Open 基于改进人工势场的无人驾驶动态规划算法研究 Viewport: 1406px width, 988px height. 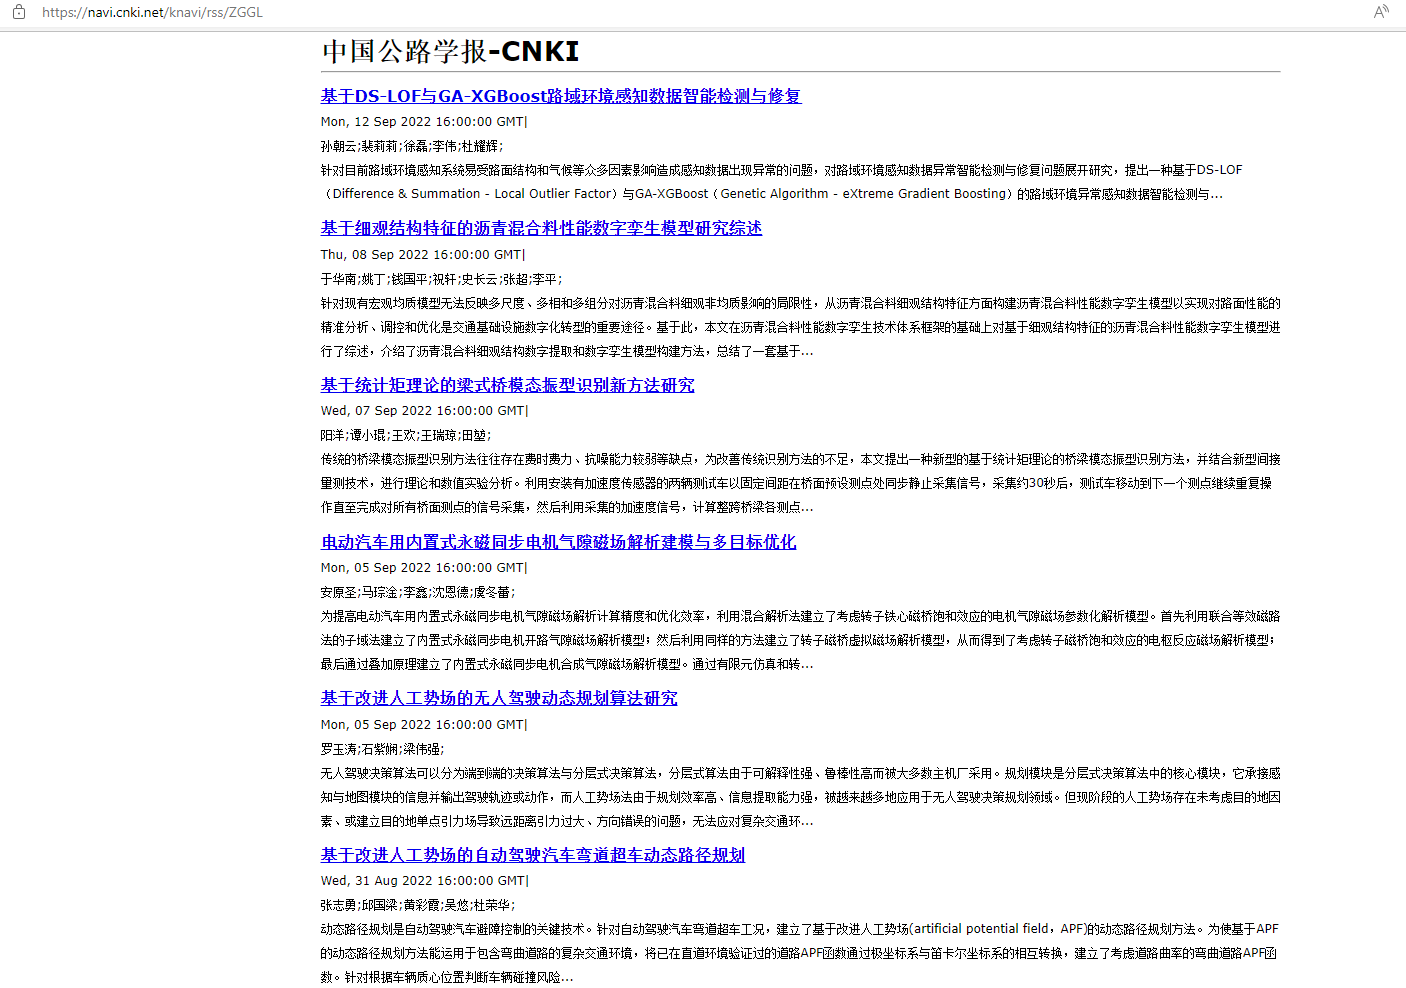pyautogui.click(x=498, y=698)
